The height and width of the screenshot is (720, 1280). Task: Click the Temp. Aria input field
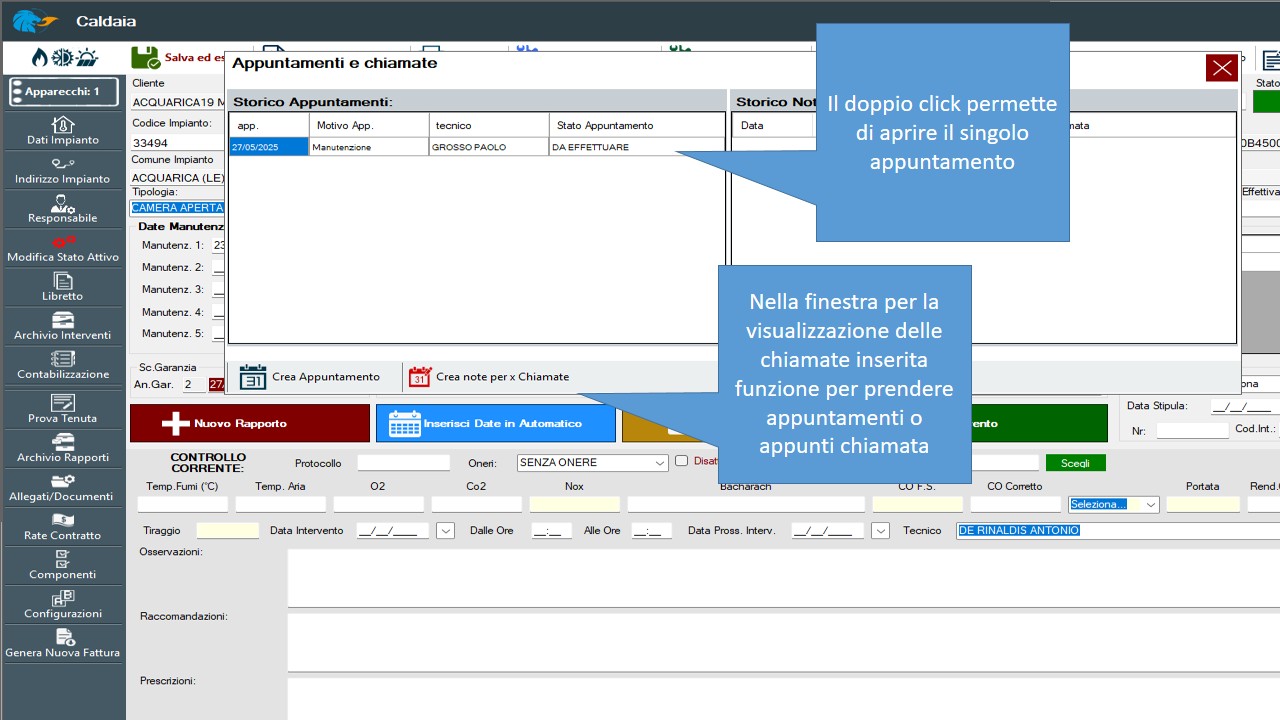tap(281, 504)
